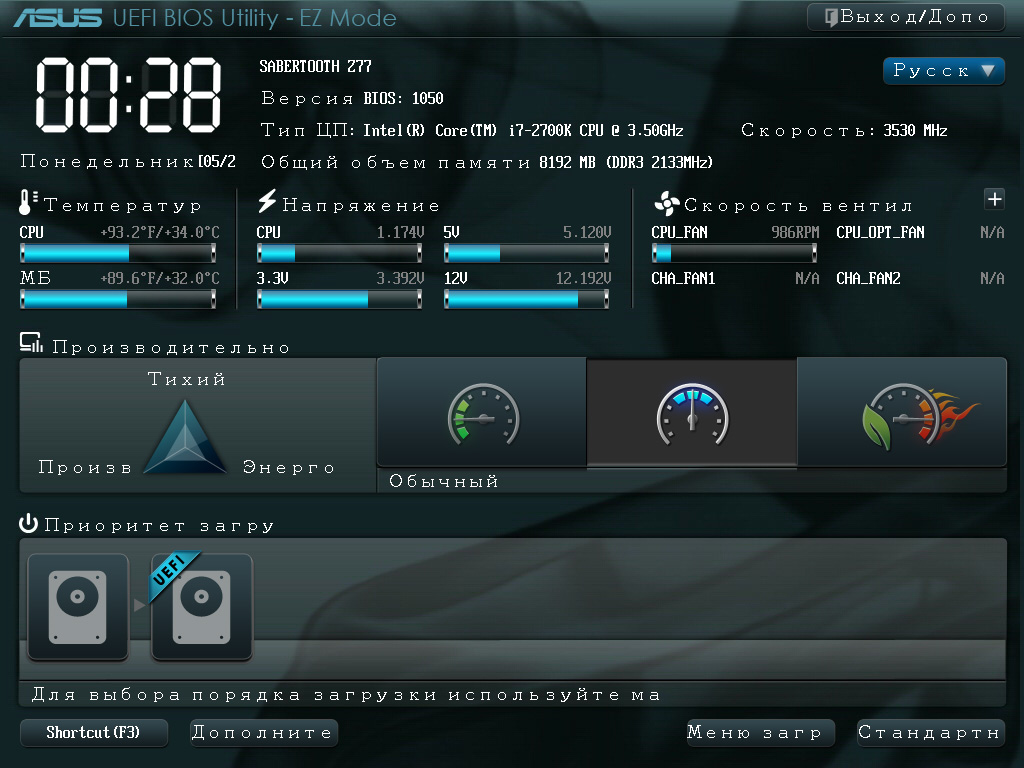Open the Русск language dropdown
This screenshot has width=1024, height=768.
pyautogui.click(x=943, y=71)
